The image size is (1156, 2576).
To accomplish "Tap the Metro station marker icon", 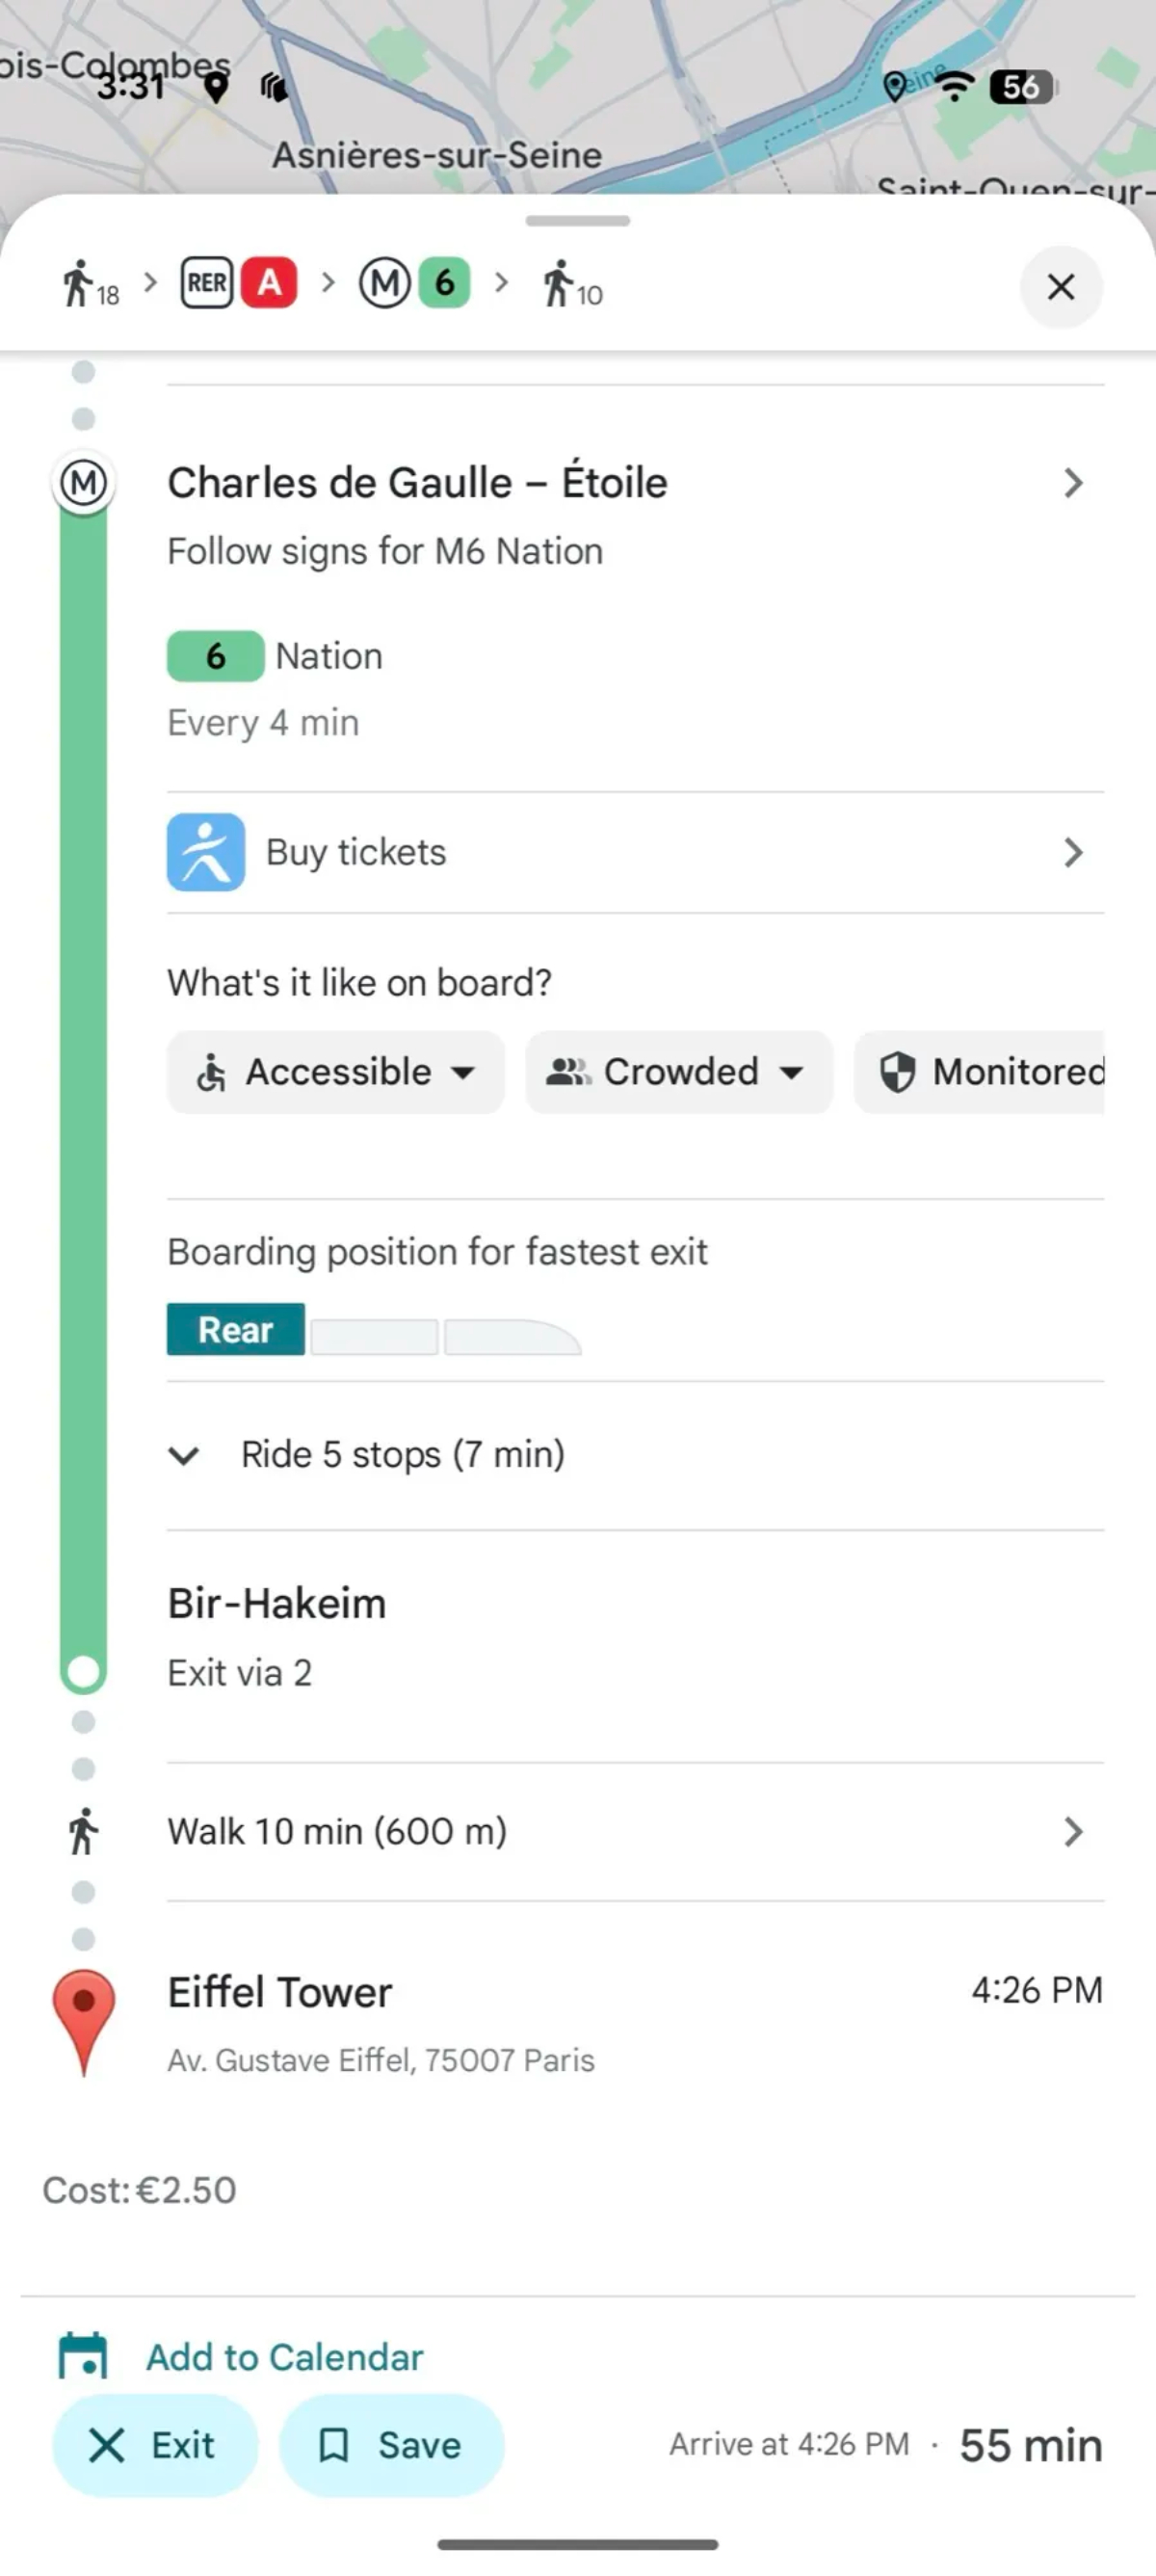I will (83, 484).
